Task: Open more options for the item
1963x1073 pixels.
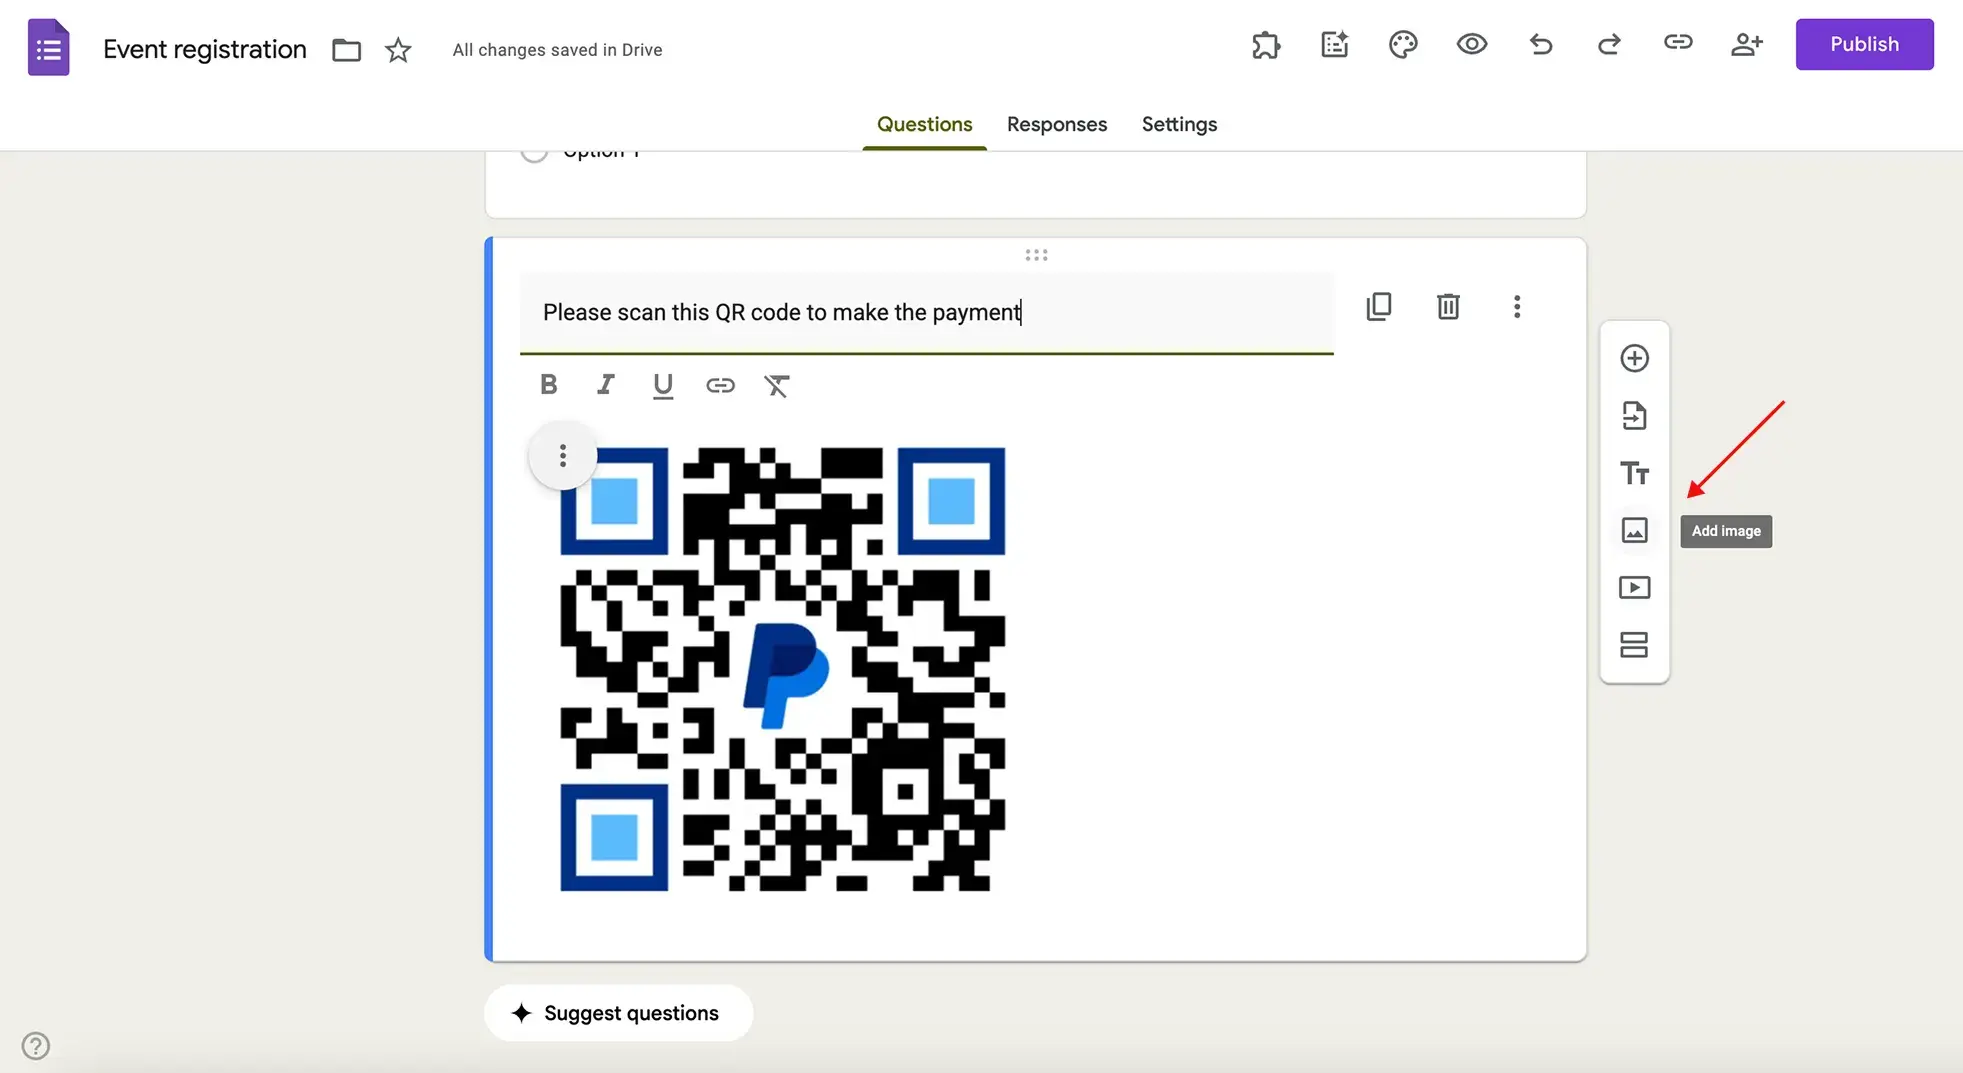Action: point(1516,306)
